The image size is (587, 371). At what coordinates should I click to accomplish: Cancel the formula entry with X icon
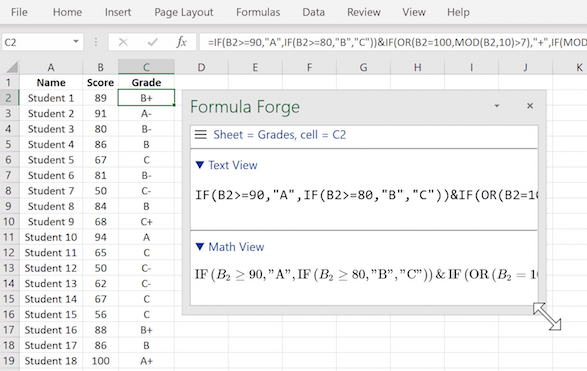click(x=123, y=42)
